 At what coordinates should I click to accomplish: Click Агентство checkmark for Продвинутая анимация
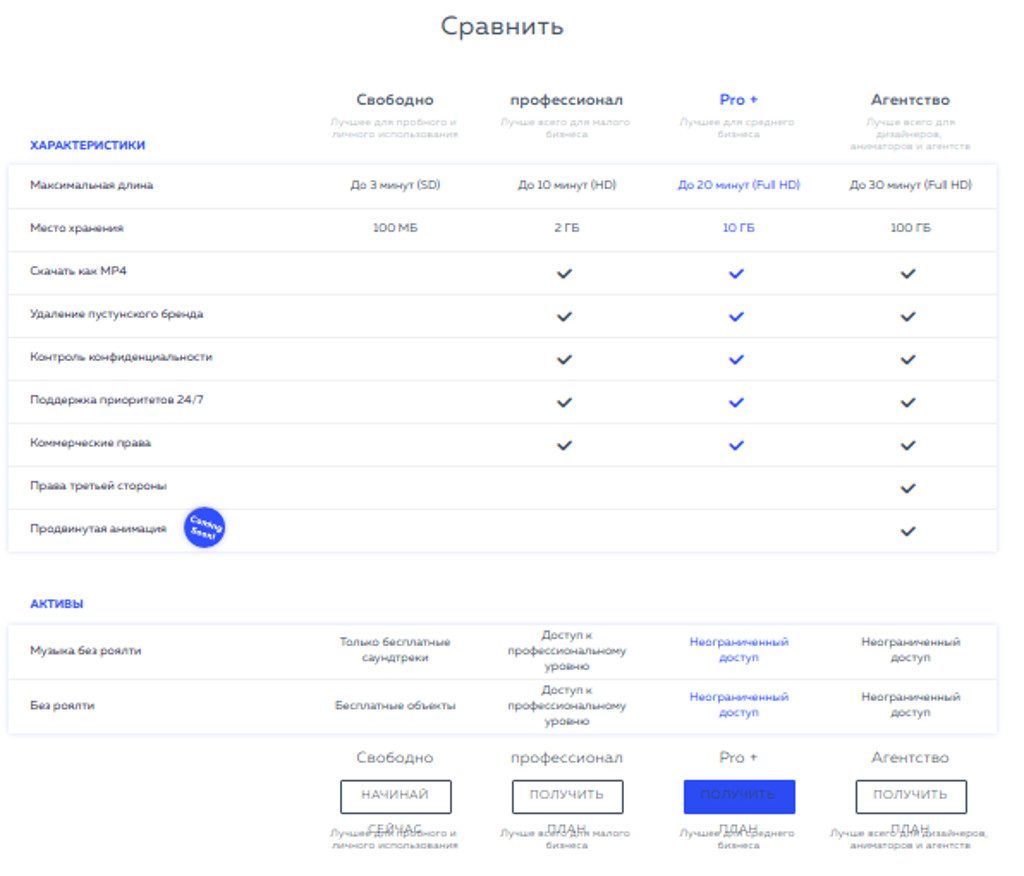(908, 531)
